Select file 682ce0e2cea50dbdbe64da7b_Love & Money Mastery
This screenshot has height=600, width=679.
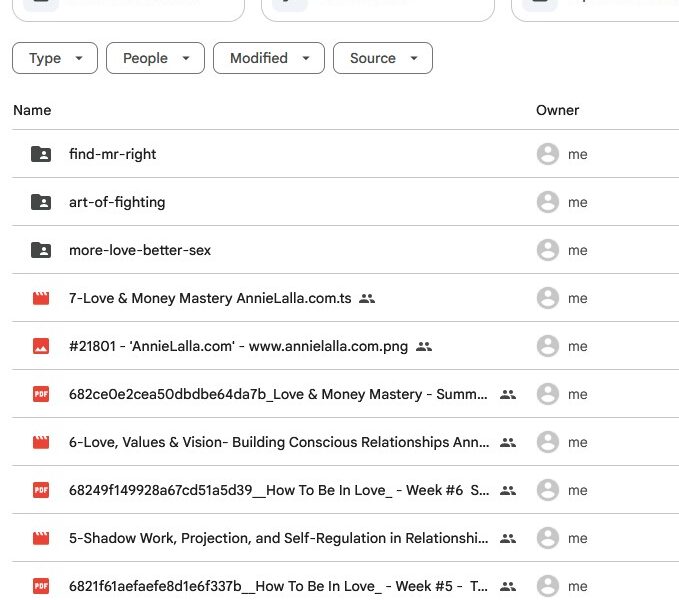(278, 394)
